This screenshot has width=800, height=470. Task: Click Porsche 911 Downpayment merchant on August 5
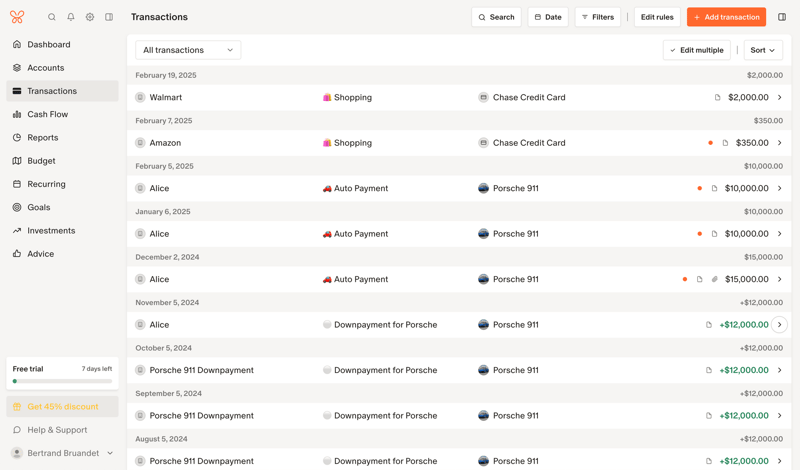pos(202,461)
